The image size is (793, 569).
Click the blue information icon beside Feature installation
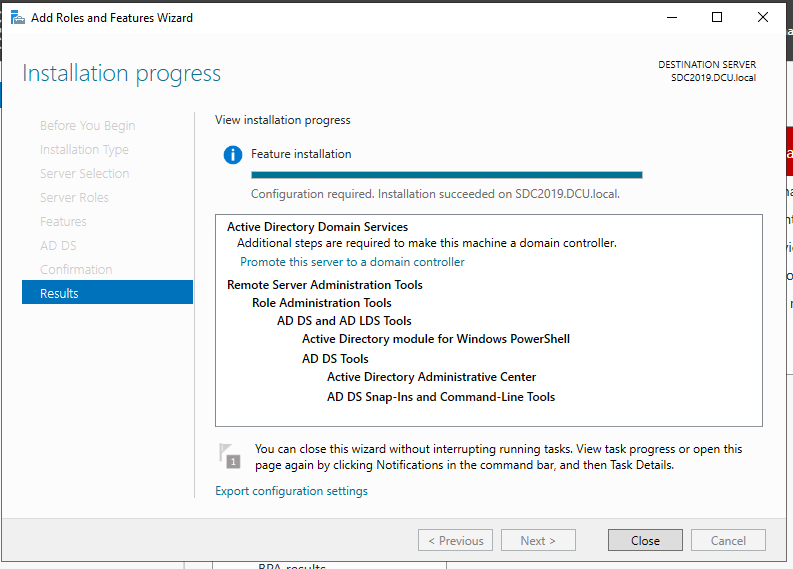point(232,155)
